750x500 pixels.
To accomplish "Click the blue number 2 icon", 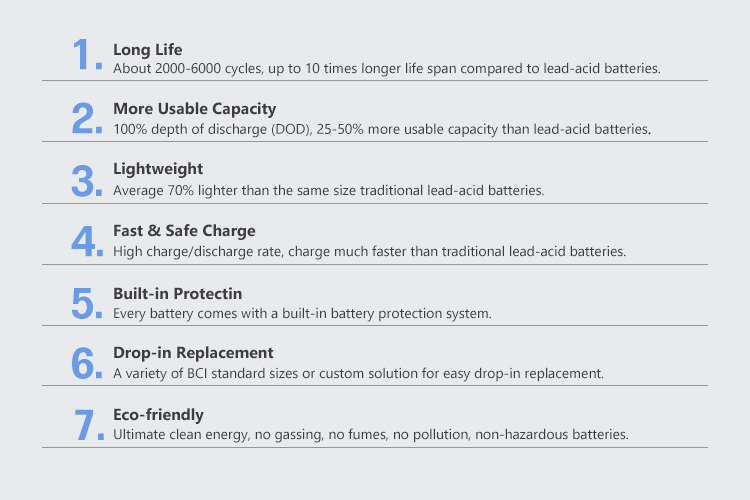I will coord(87,118).
